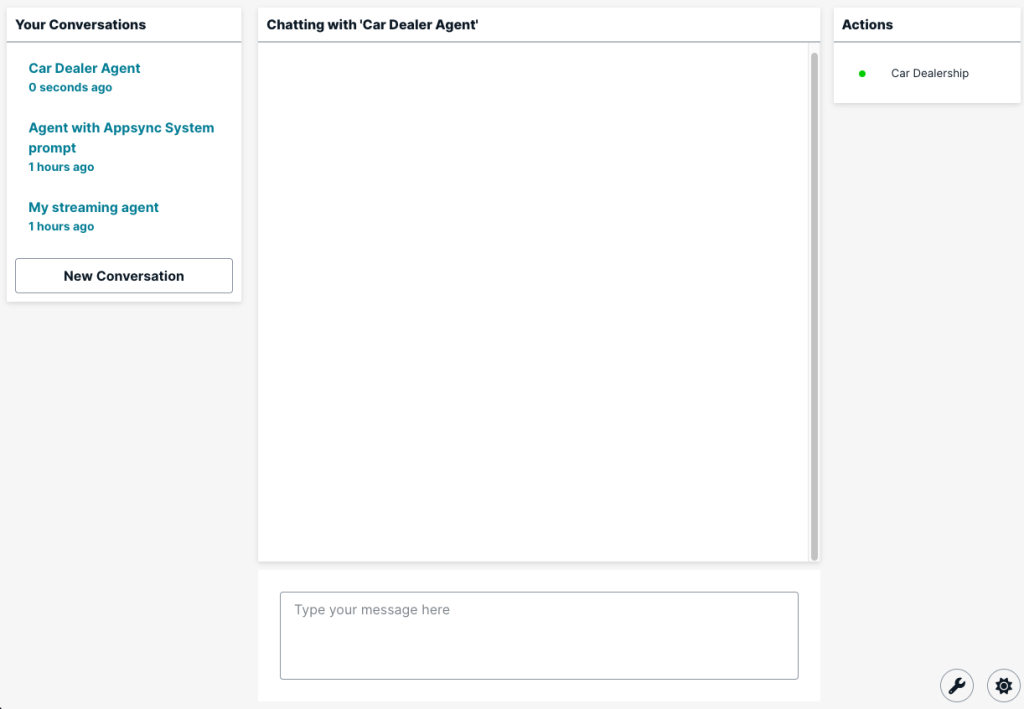Start a New Conversation
The image size is (1024, 709).
point(123,276)
